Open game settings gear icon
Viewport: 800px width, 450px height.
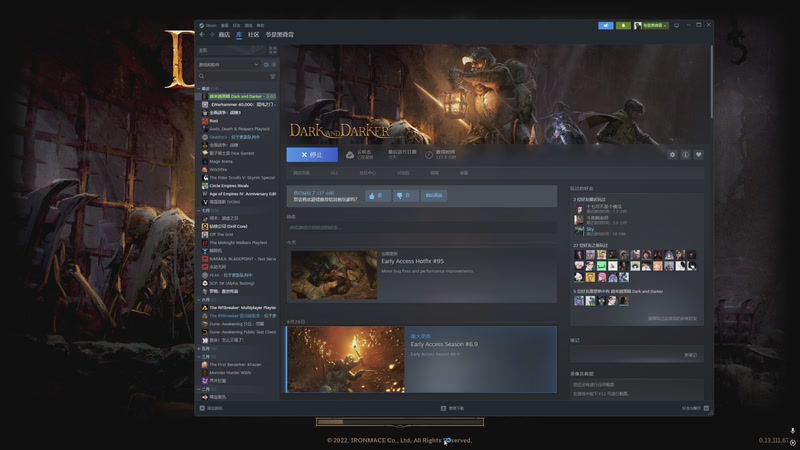tap(672, 155)
